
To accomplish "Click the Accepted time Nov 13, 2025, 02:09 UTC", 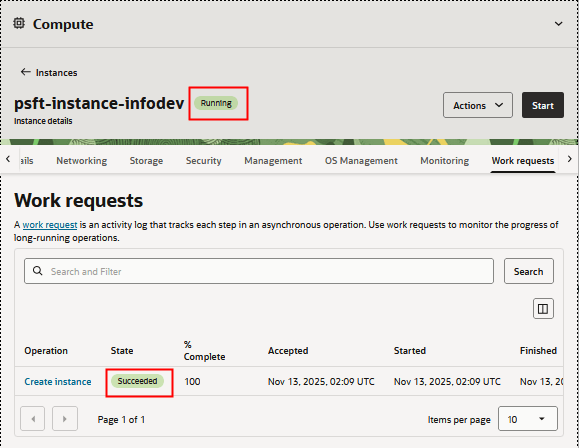I will pyautogui.click(x=321, y=382).
